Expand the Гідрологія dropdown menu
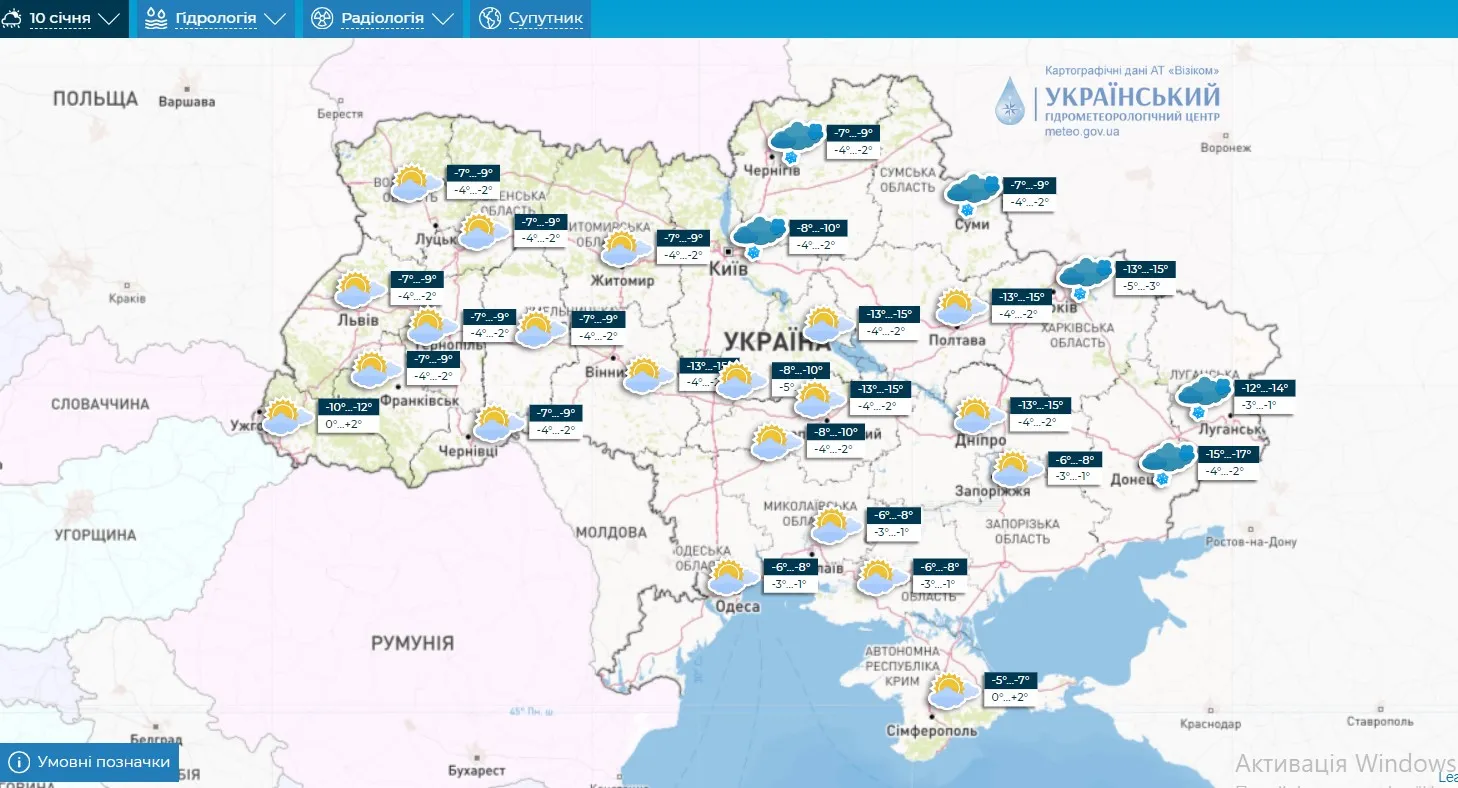Viewport: 1458px width, 788px height. tap(215, 19)
